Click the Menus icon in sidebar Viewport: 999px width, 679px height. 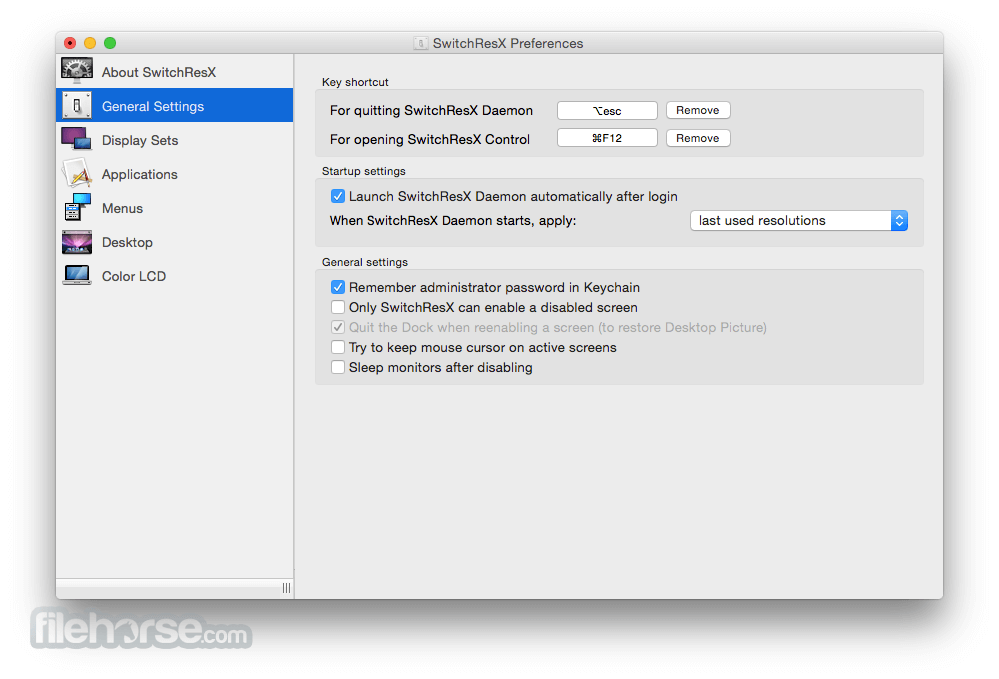(76, 208)
